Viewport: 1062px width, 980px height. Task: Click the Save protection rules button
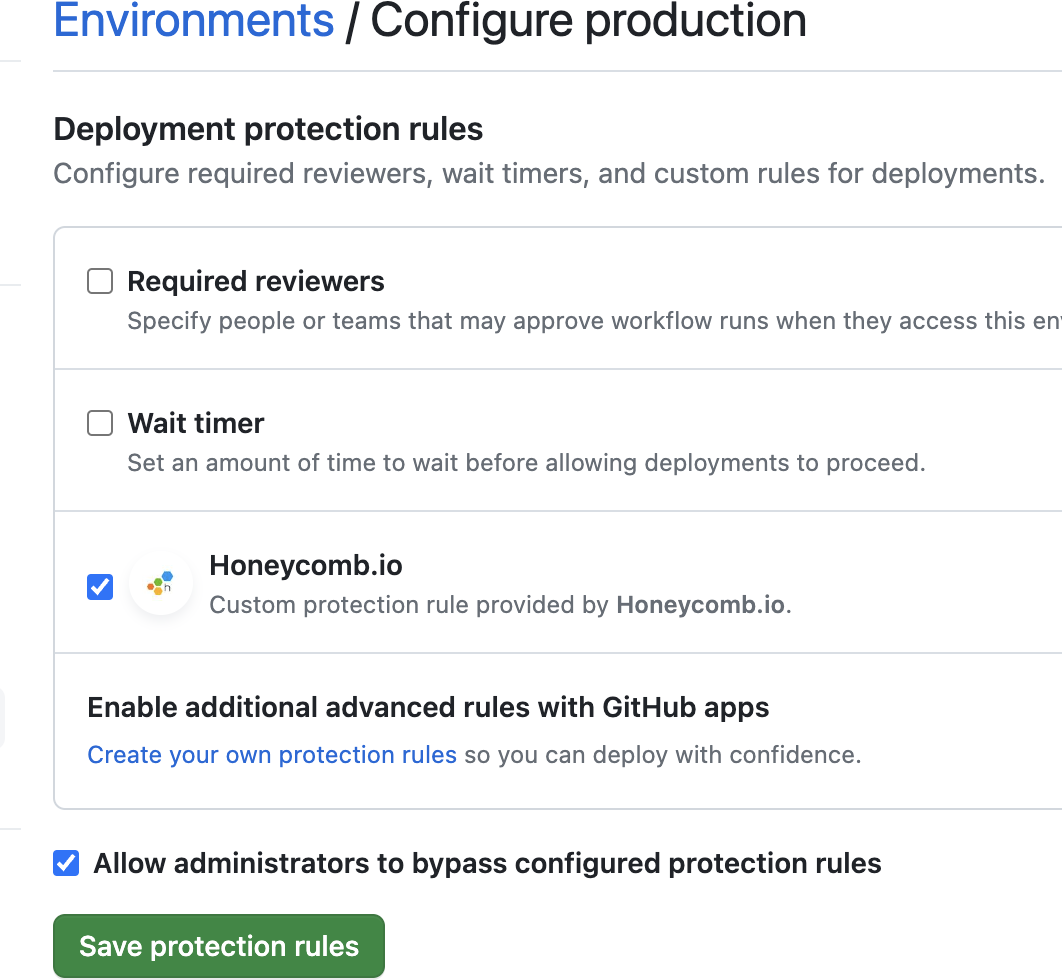(218, 945)
